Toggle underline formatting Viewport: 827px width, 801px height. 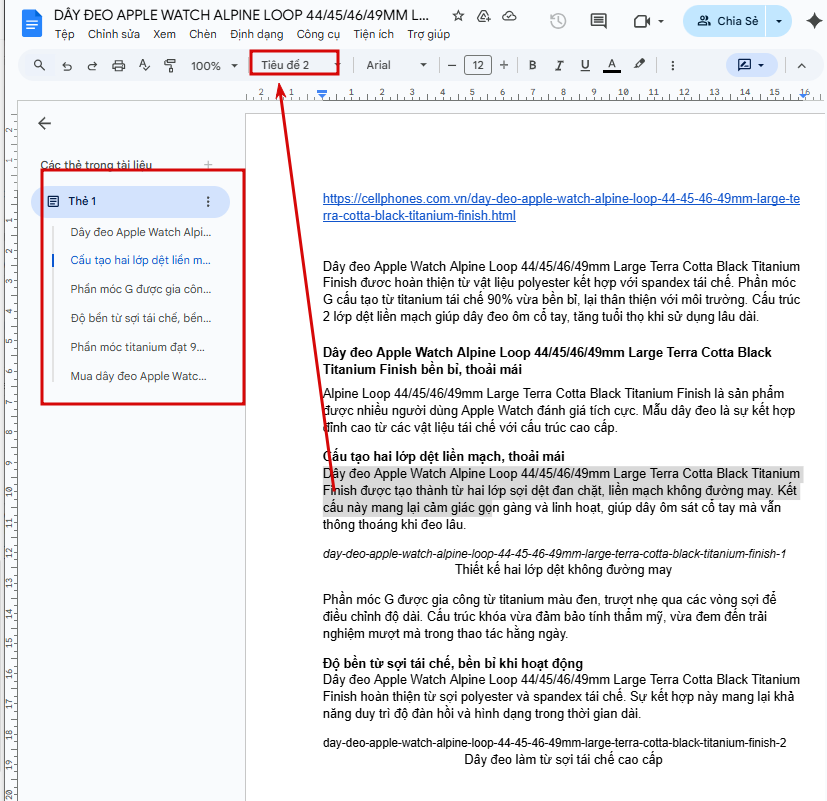(x=585, y=65)
